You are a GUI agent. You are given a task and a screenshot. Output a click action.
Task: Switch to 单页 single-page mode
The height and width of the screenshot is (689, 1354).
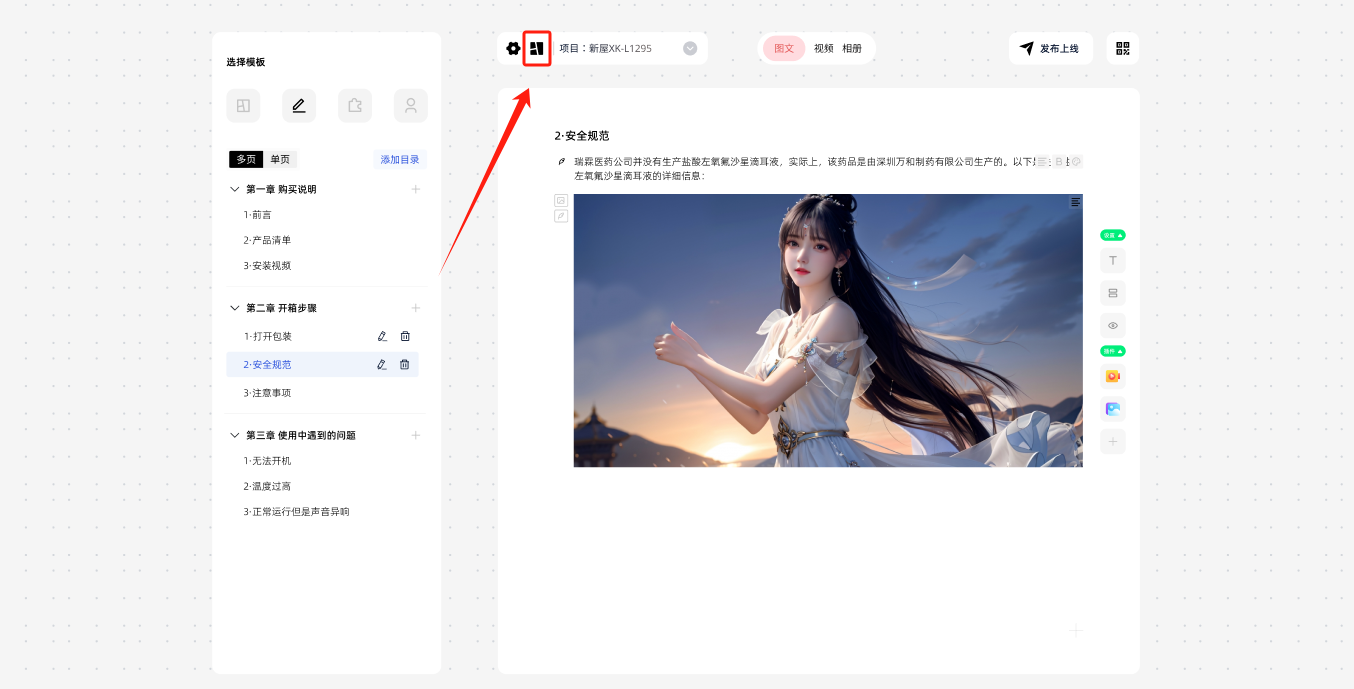(x=280, y=159)
